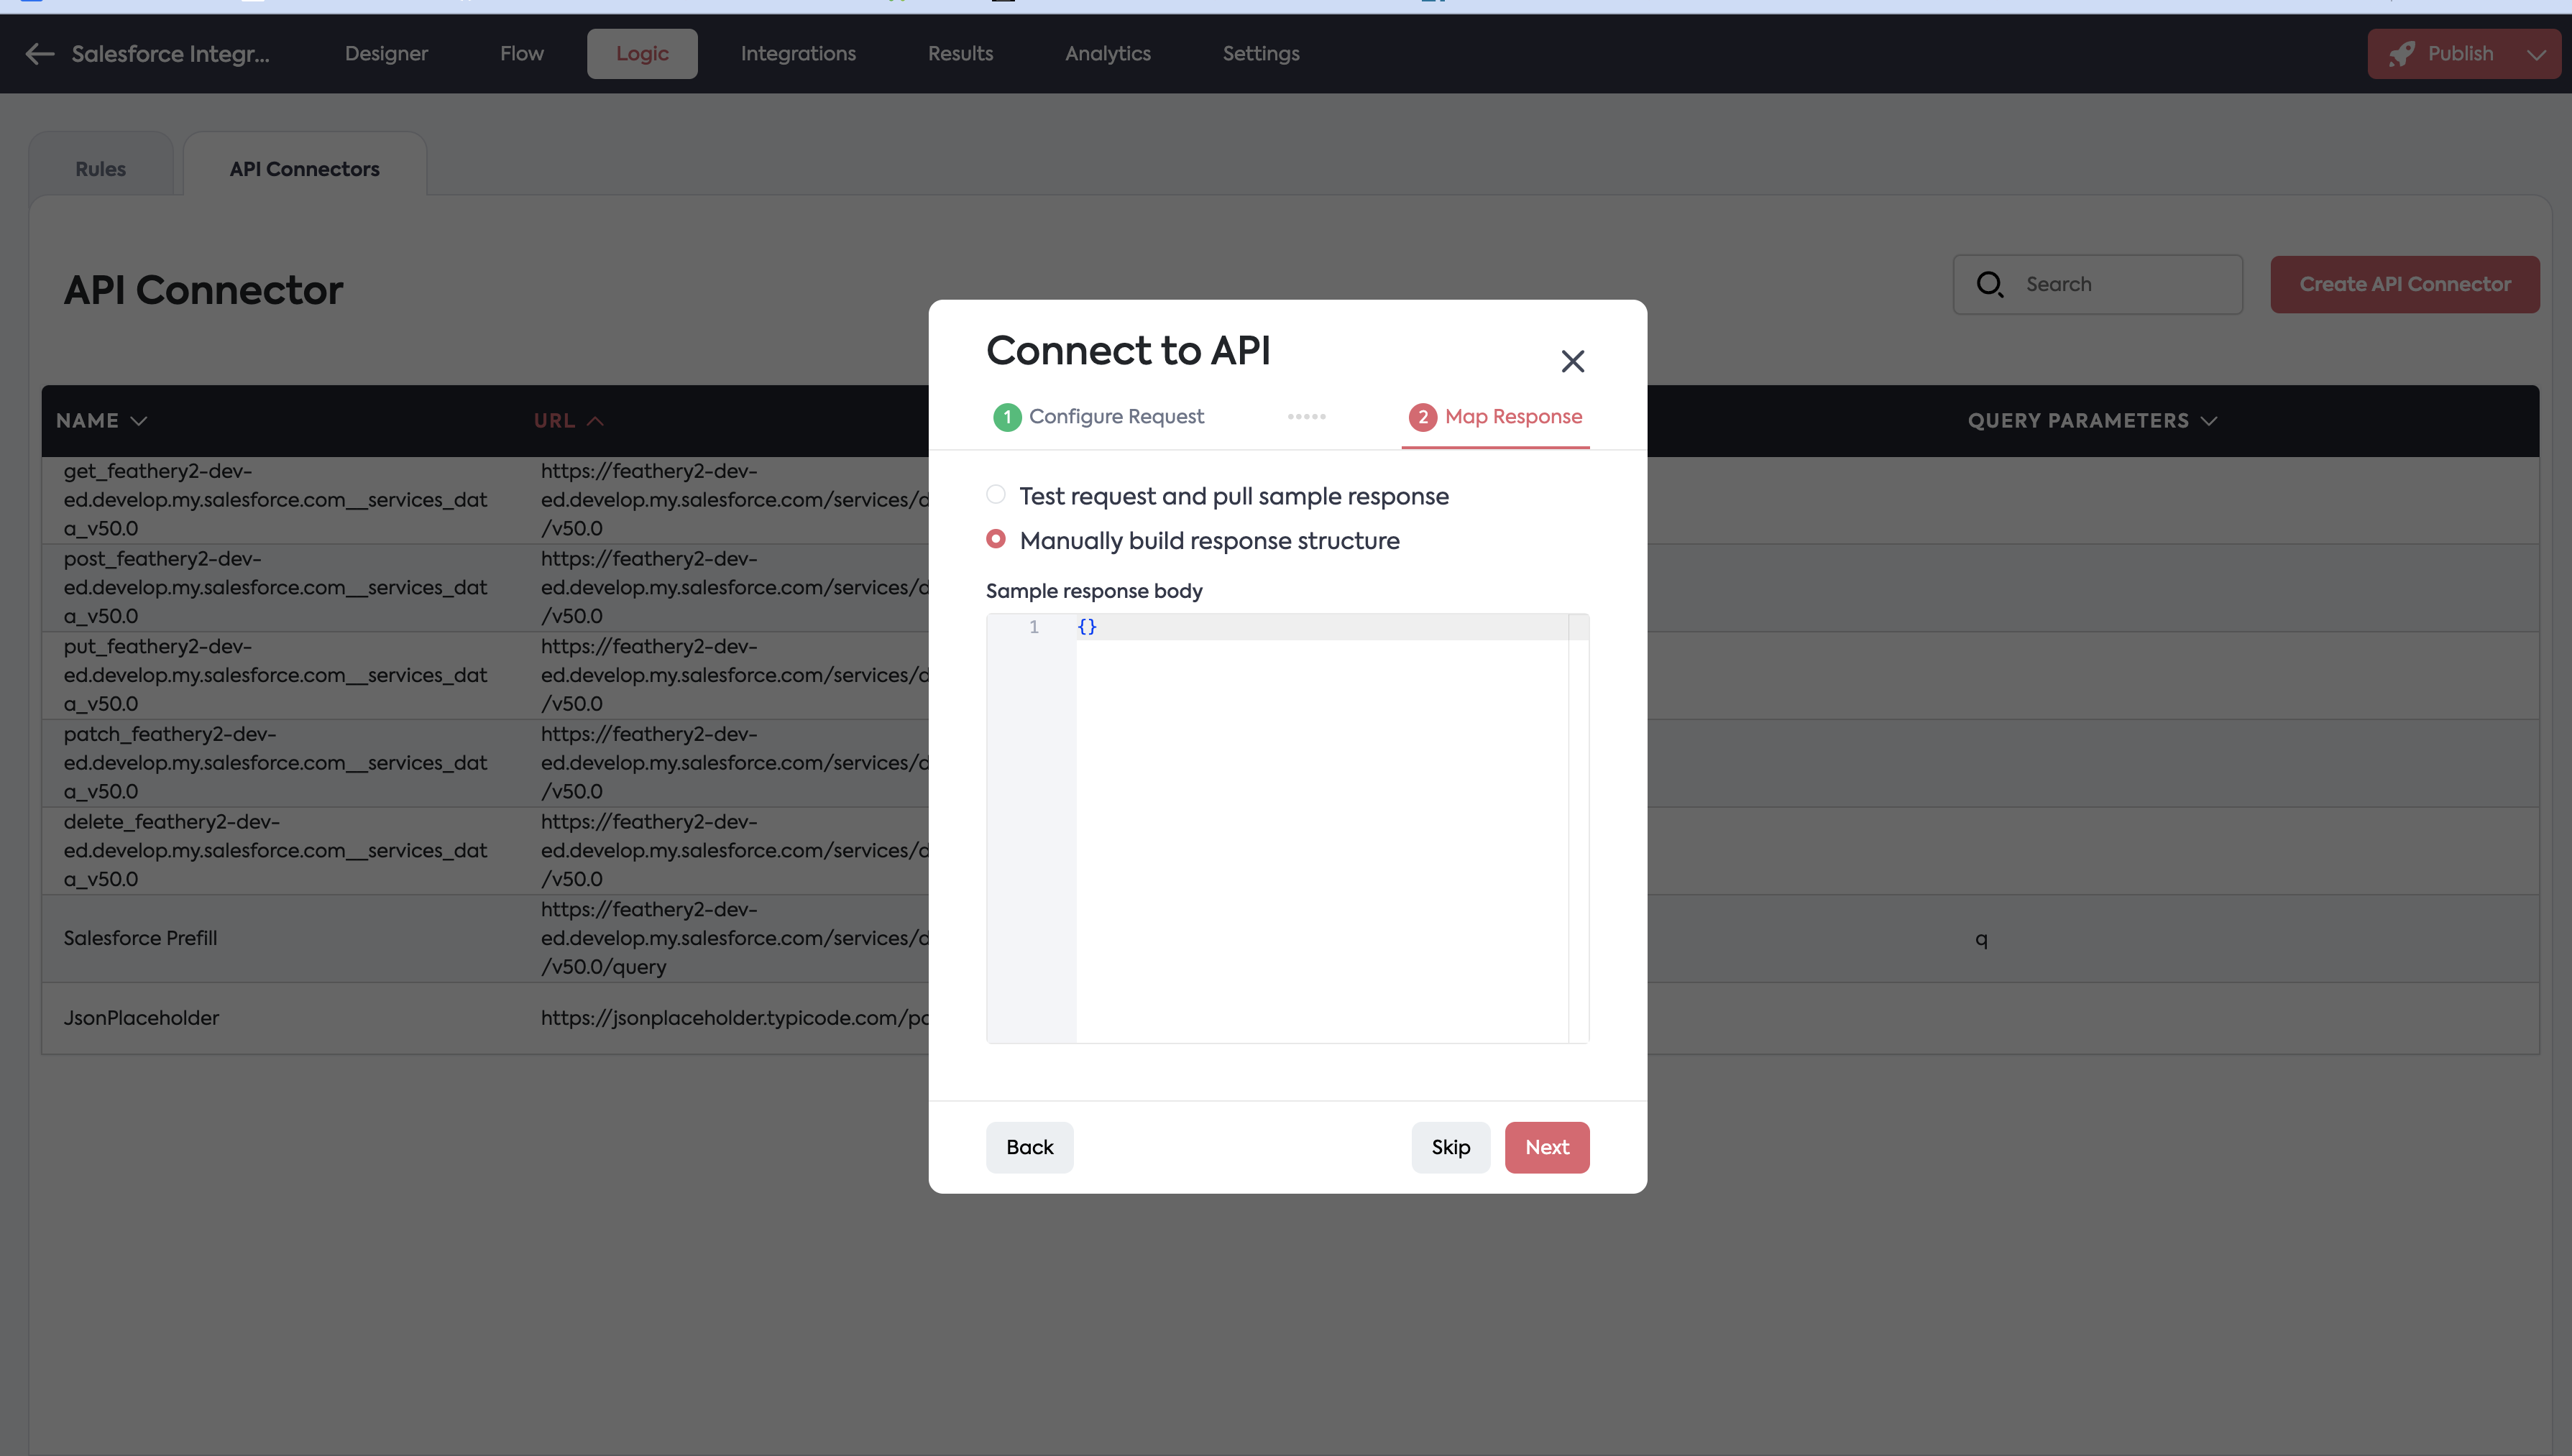Go to the Analytics tab
Image resolution: width=2572 pixels, height=1456 pixels.
[x=1107, y=54]
